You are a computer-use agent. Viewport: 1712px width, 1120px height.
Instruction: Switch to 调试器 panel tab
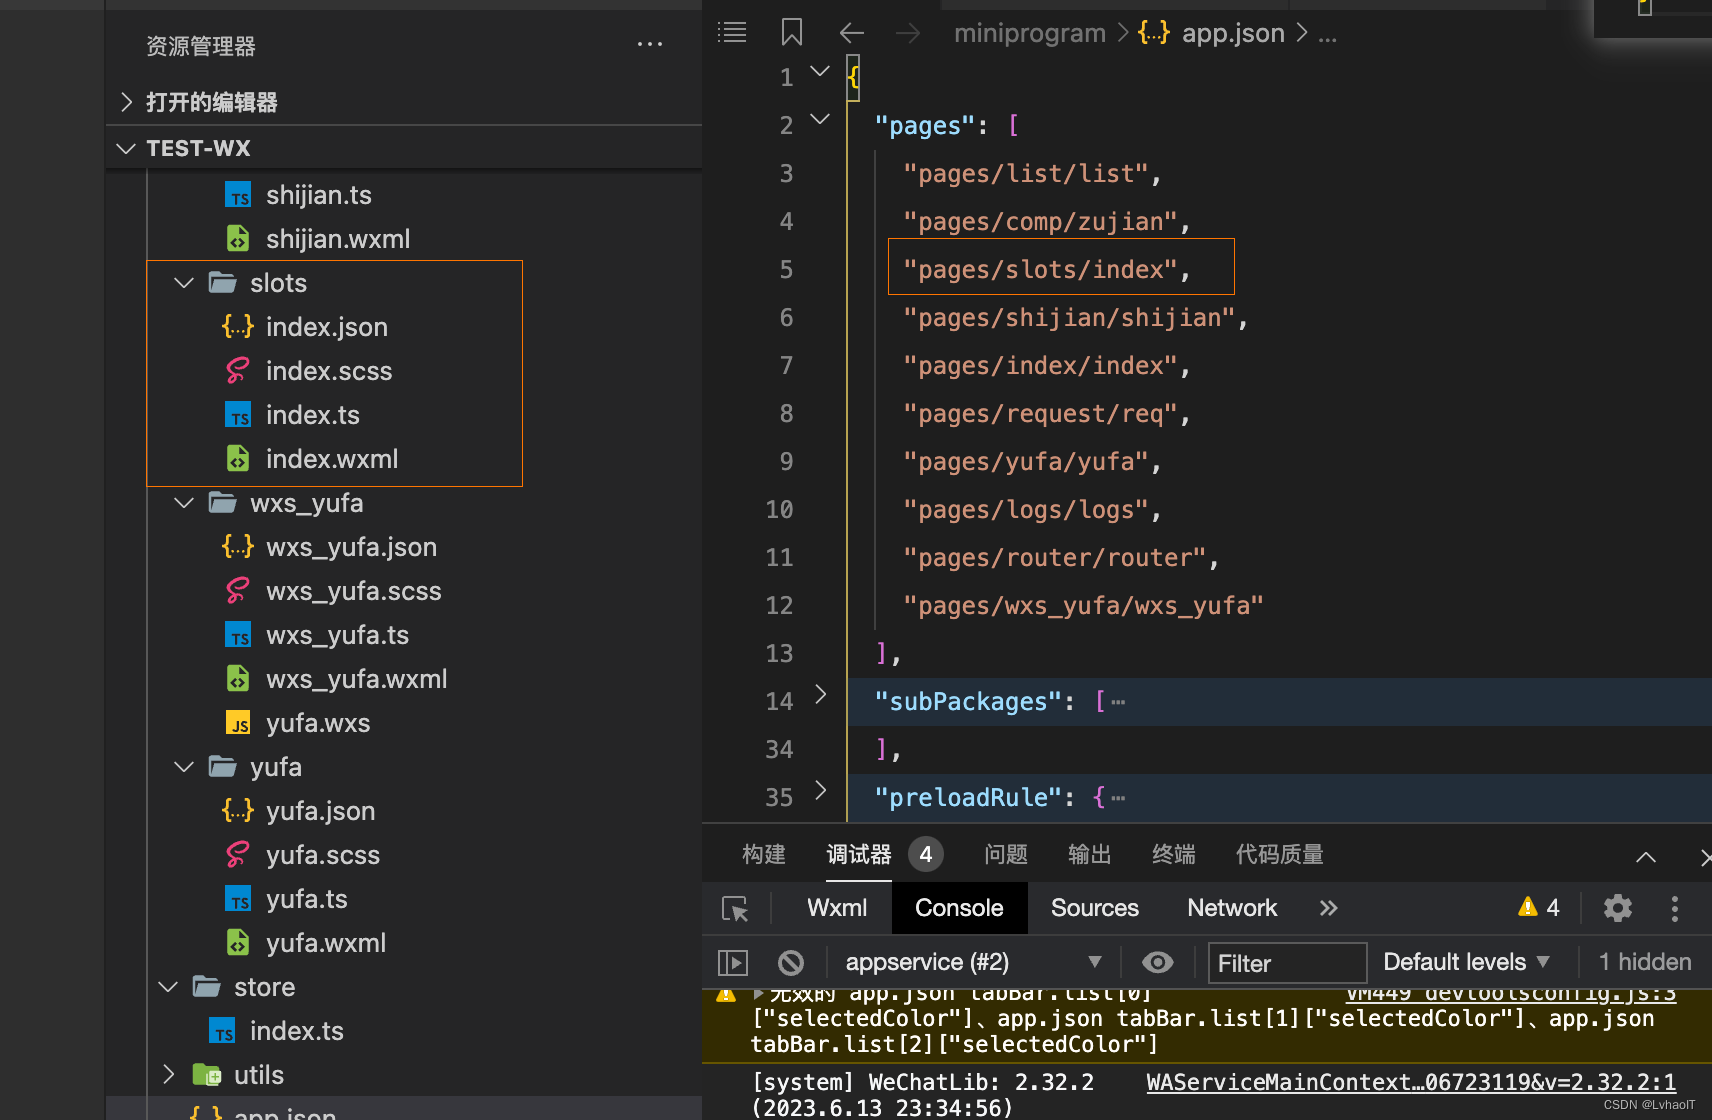pyautogui.click(x=859, y=854)
